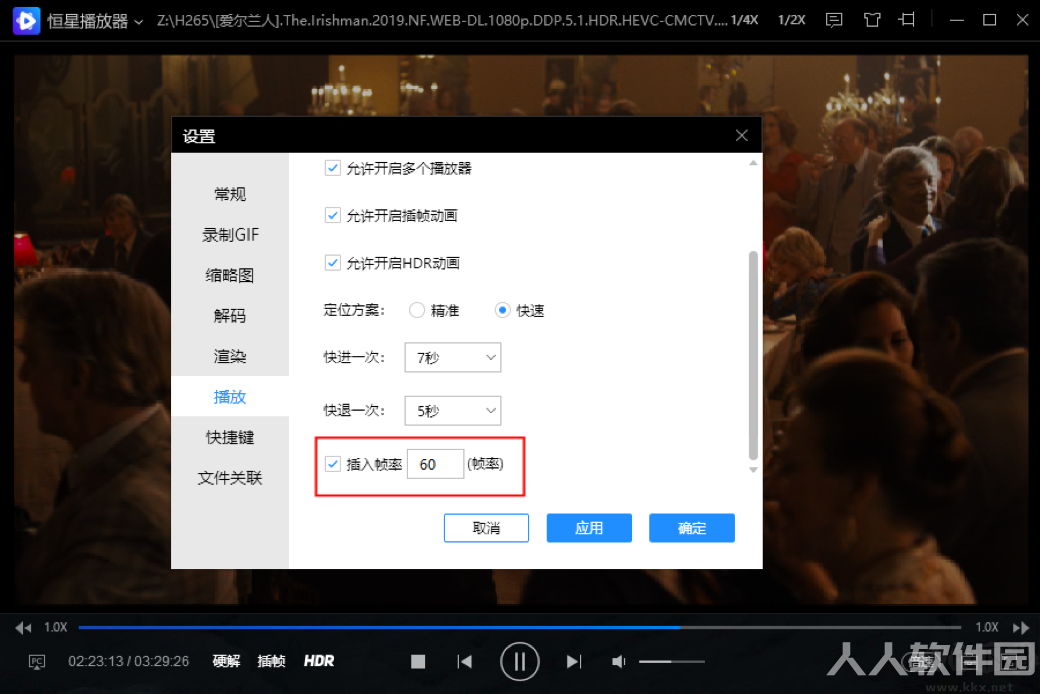Click the settings scroll-up arrow
Viewport: 1040px width, 694px height.
(x=753, y=163)
